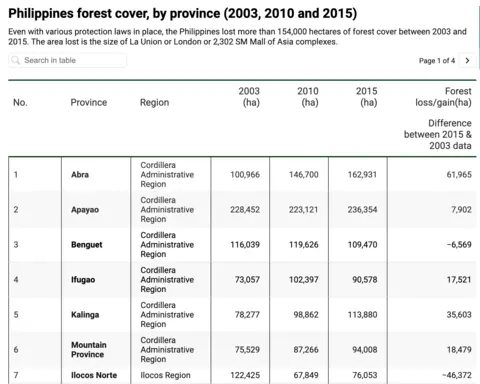The width and height of the screenshot is (480, 384).
Task: Click Benguet's 2010 value 119,626
Action: [x=304, y=245]
